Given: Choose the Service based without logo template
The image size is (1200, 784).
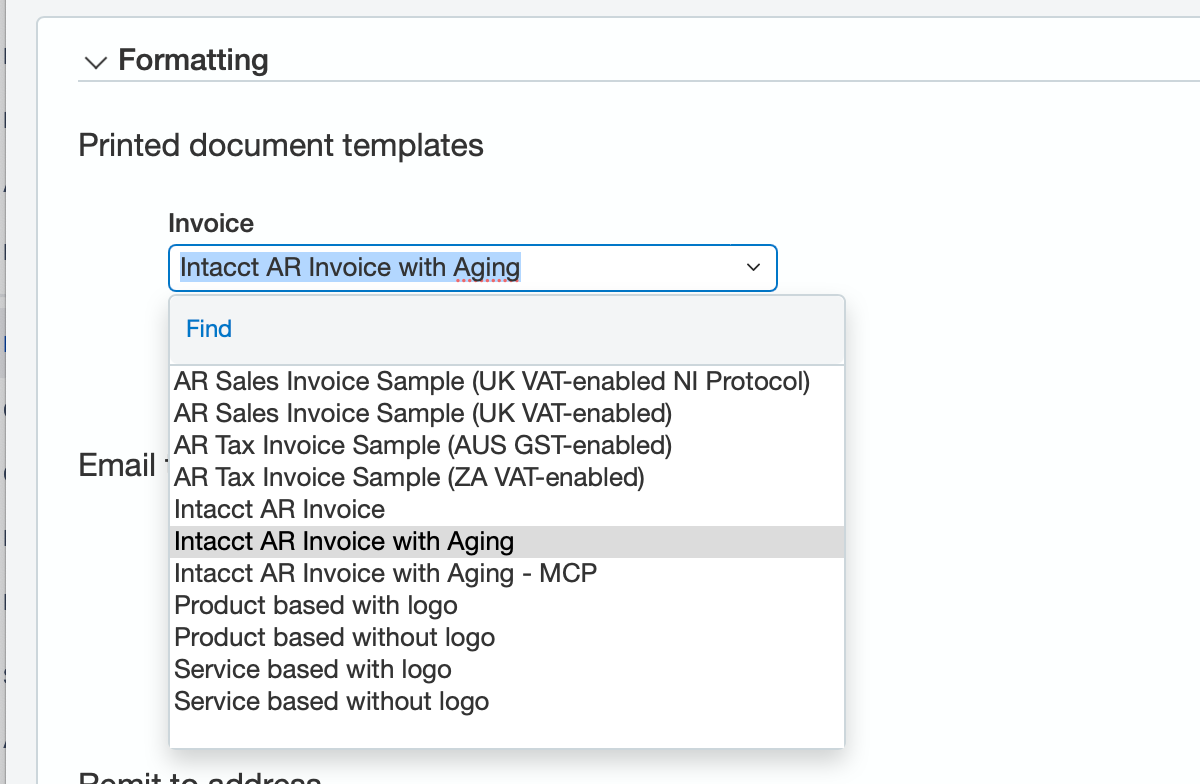Looking at the screenshot, I should click(331, 701).
